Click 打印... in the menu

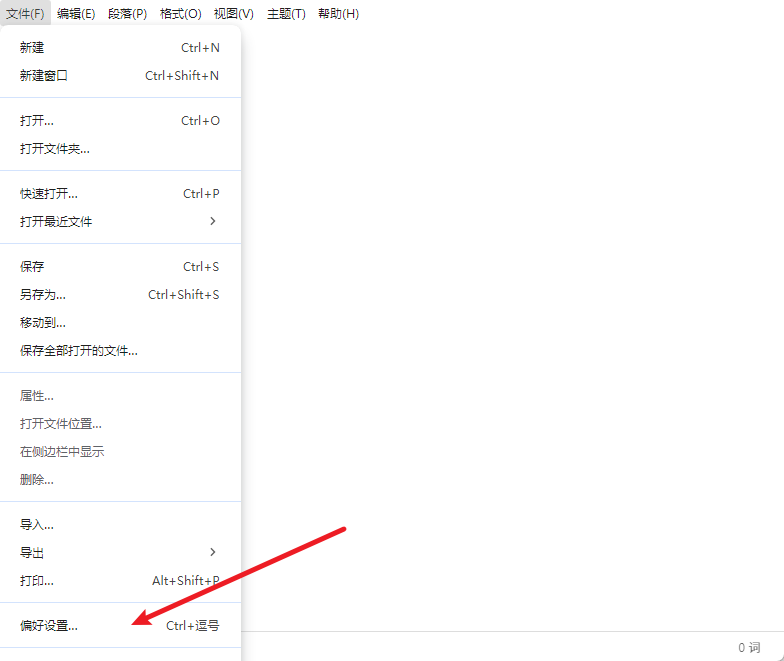(37, 581)
